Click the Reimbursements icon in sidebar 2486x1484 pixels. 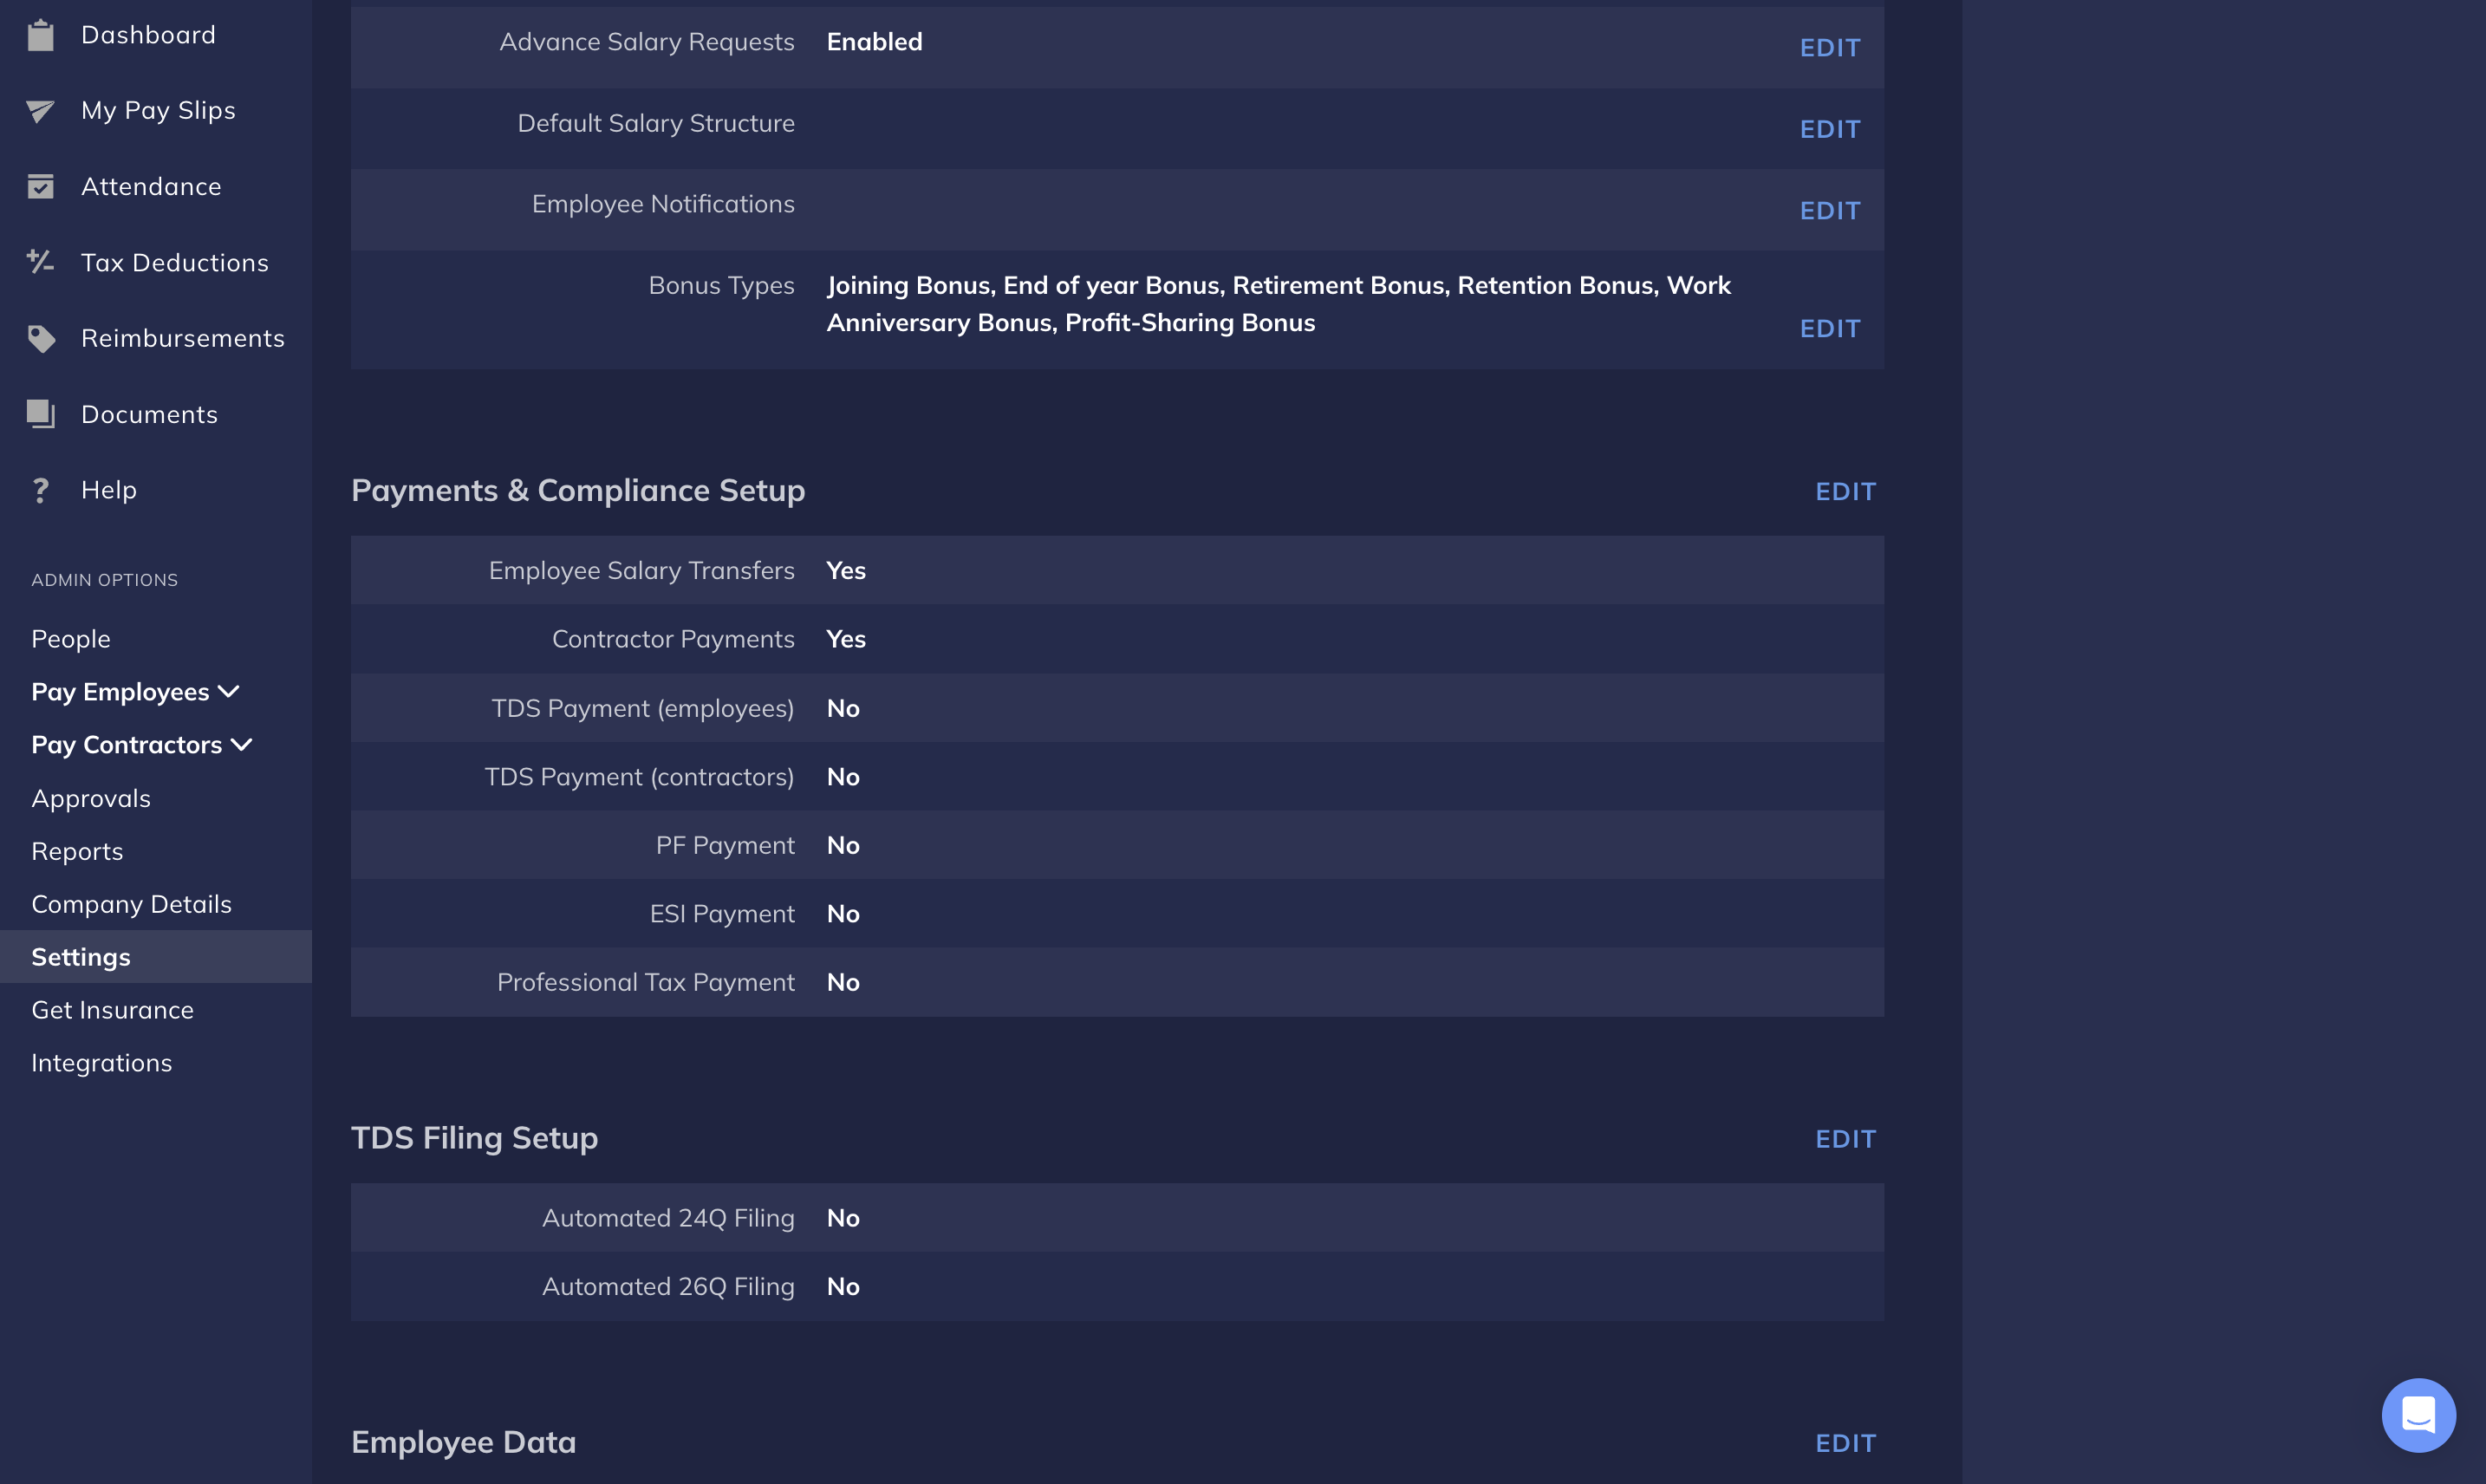click(x=39, y=337)
